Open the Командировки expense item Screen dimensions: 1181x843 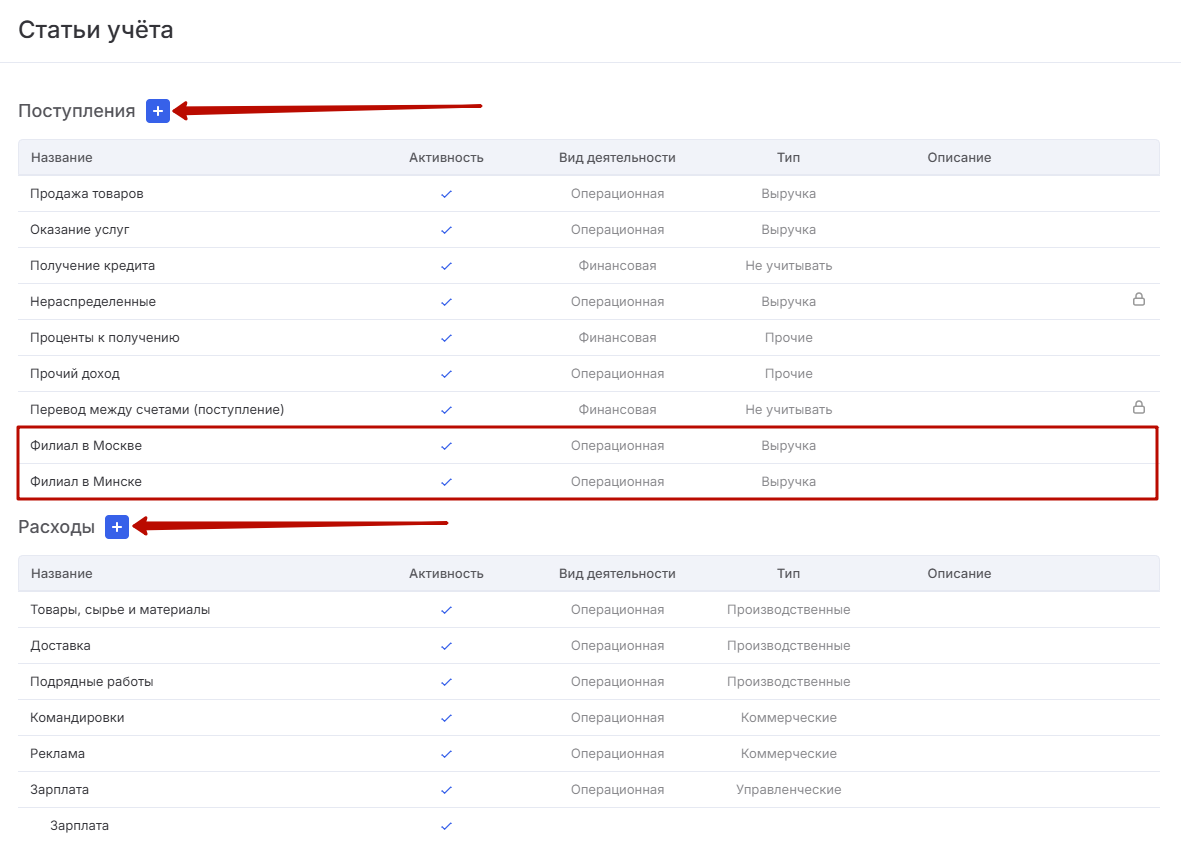[x=77, y=718]
